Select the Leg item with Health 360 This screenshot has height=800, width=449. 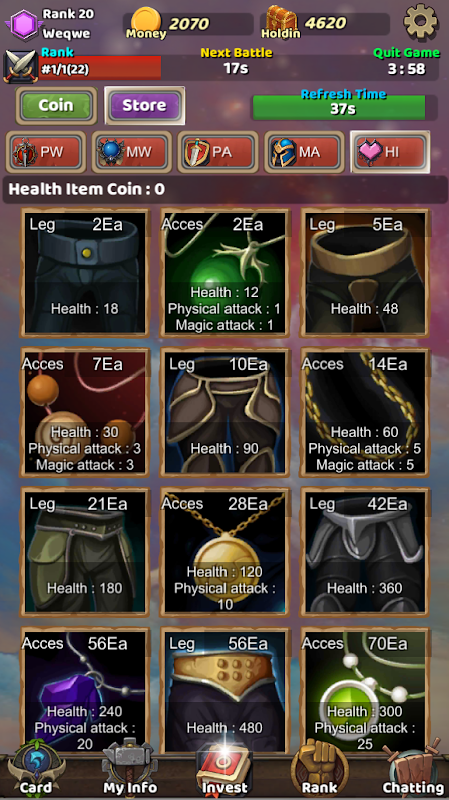pos(364,552)
